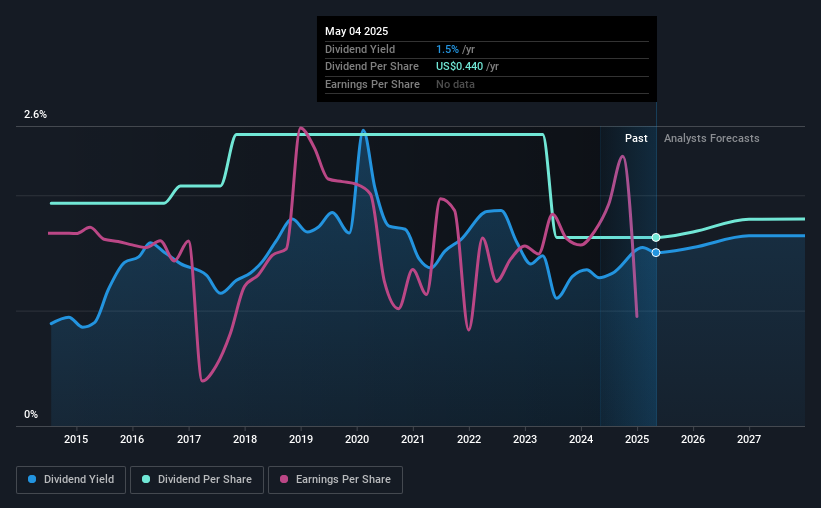Click the 2020 x-axis label
Viewport: 821px width, 508px height.
tap(357, 439)
